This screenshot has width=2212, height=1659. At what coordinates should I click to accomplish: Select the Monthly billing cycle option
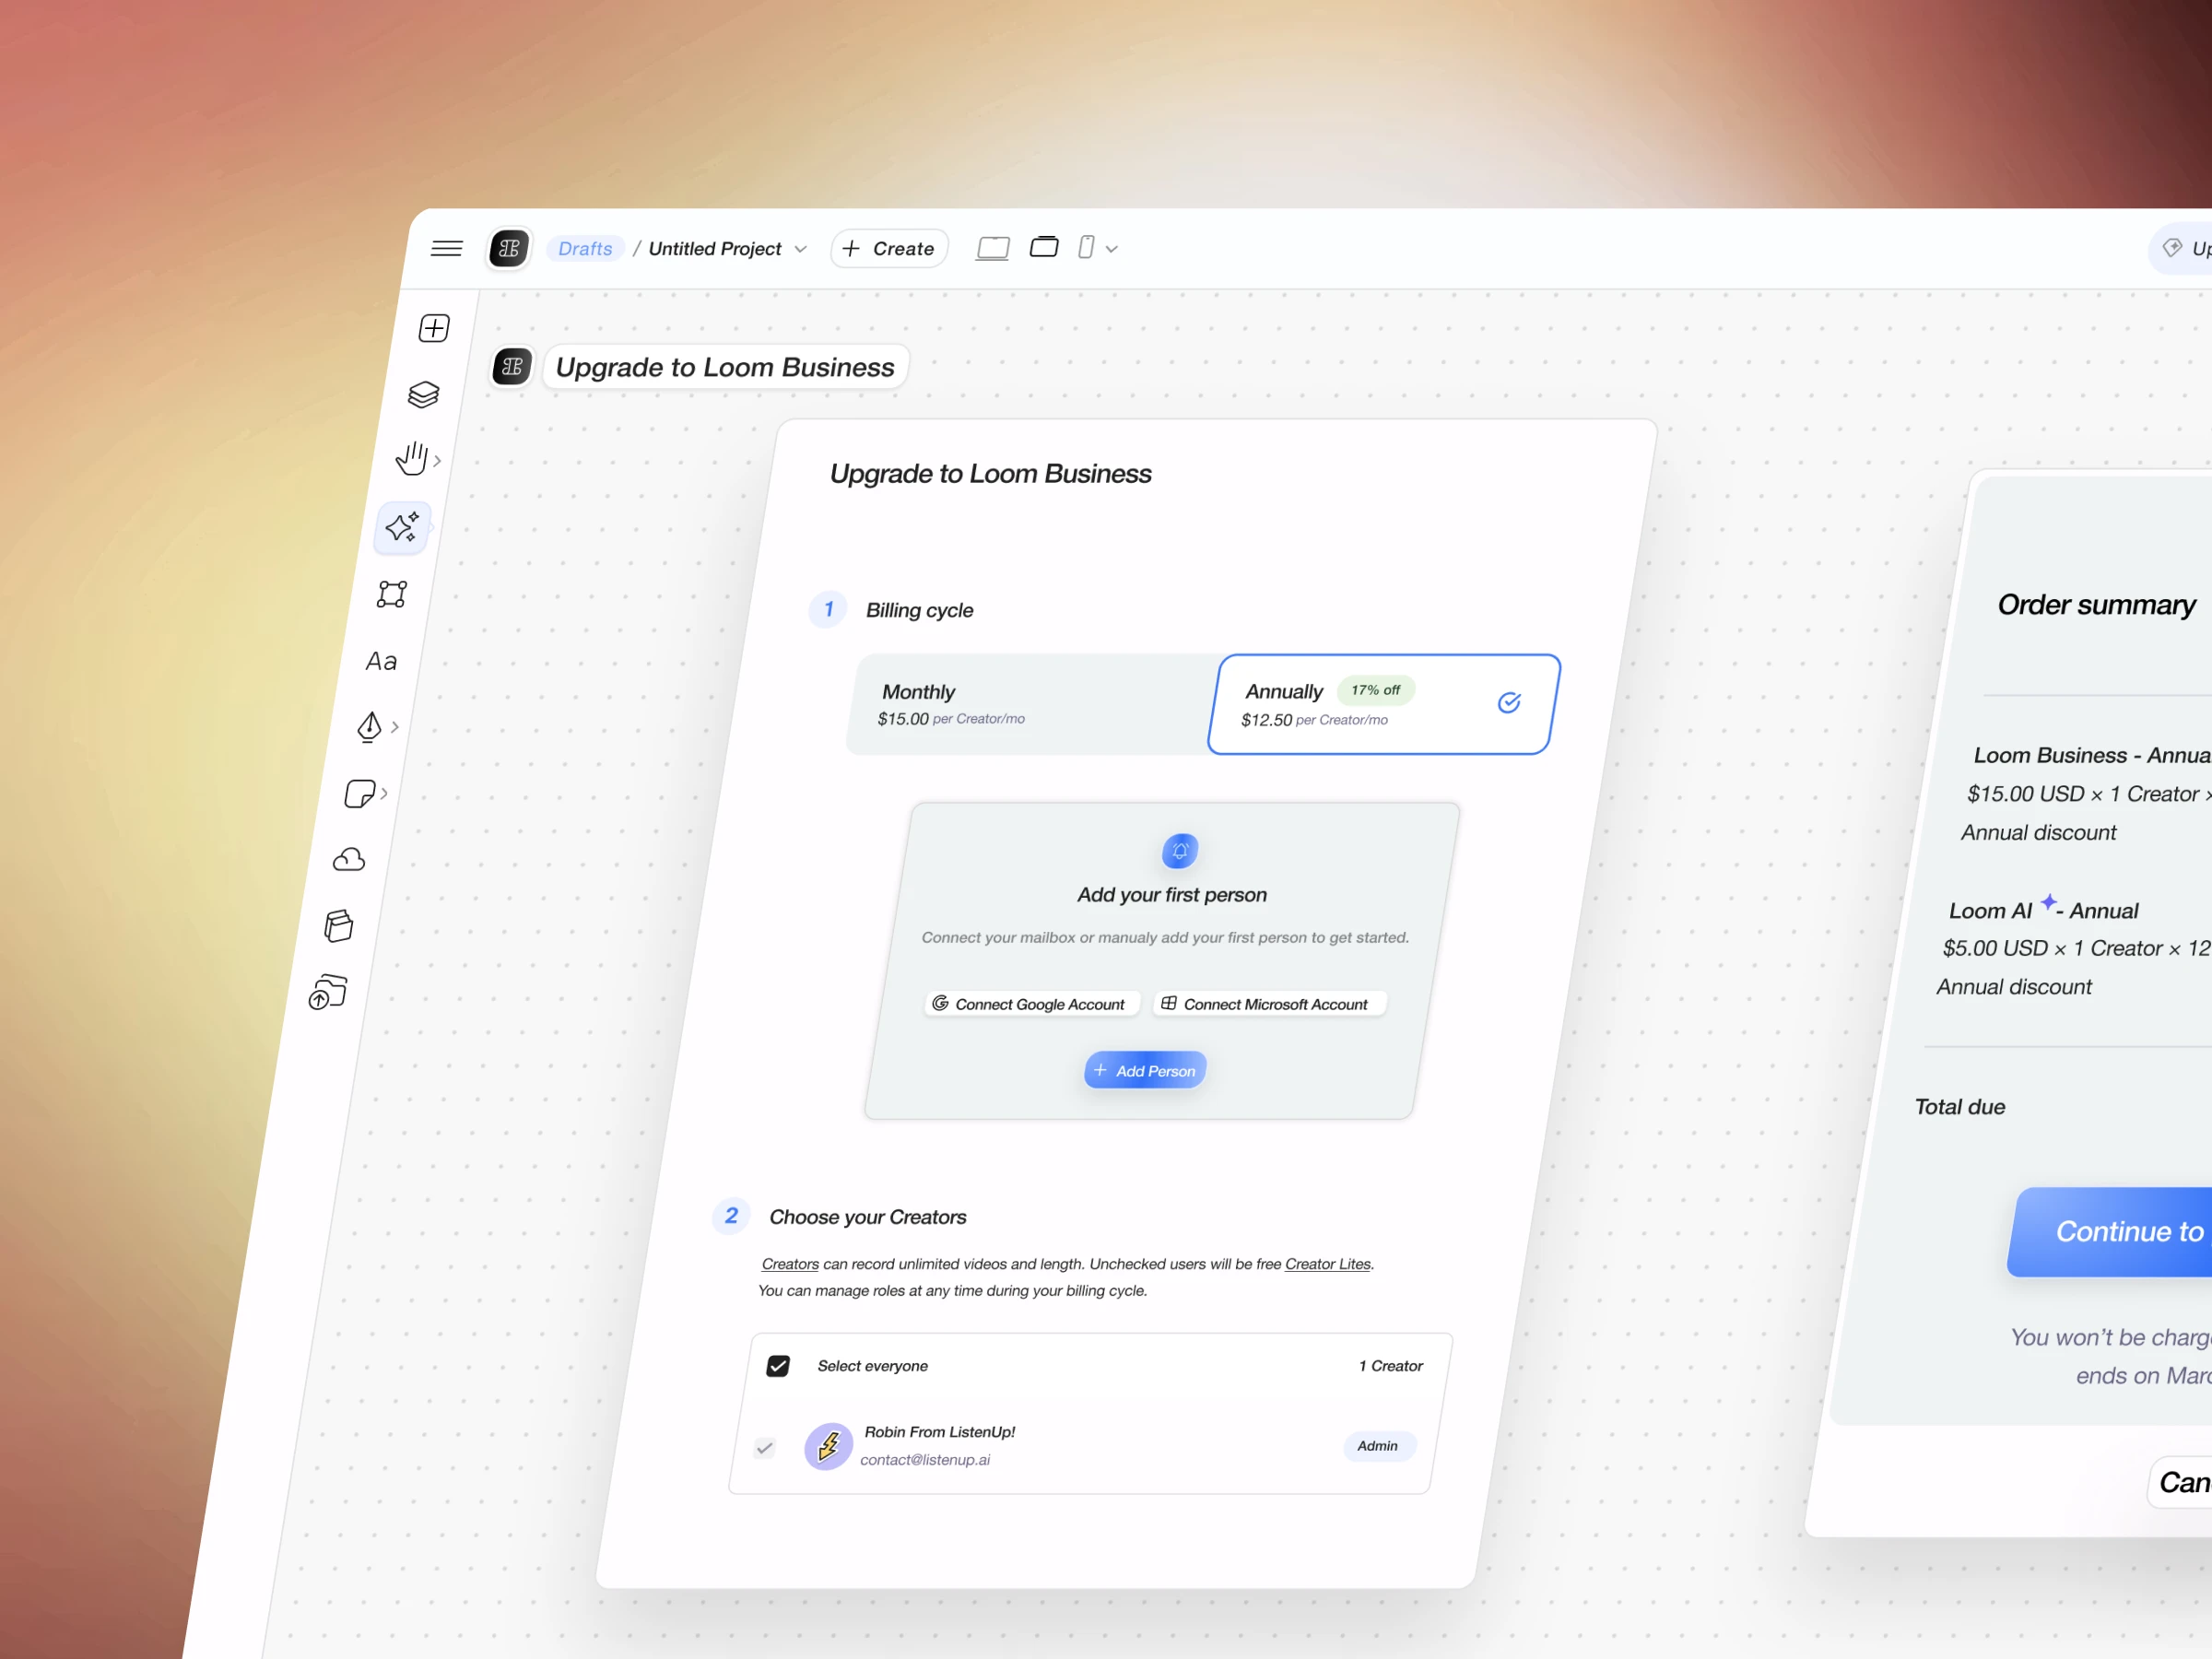pos(1031,704)
